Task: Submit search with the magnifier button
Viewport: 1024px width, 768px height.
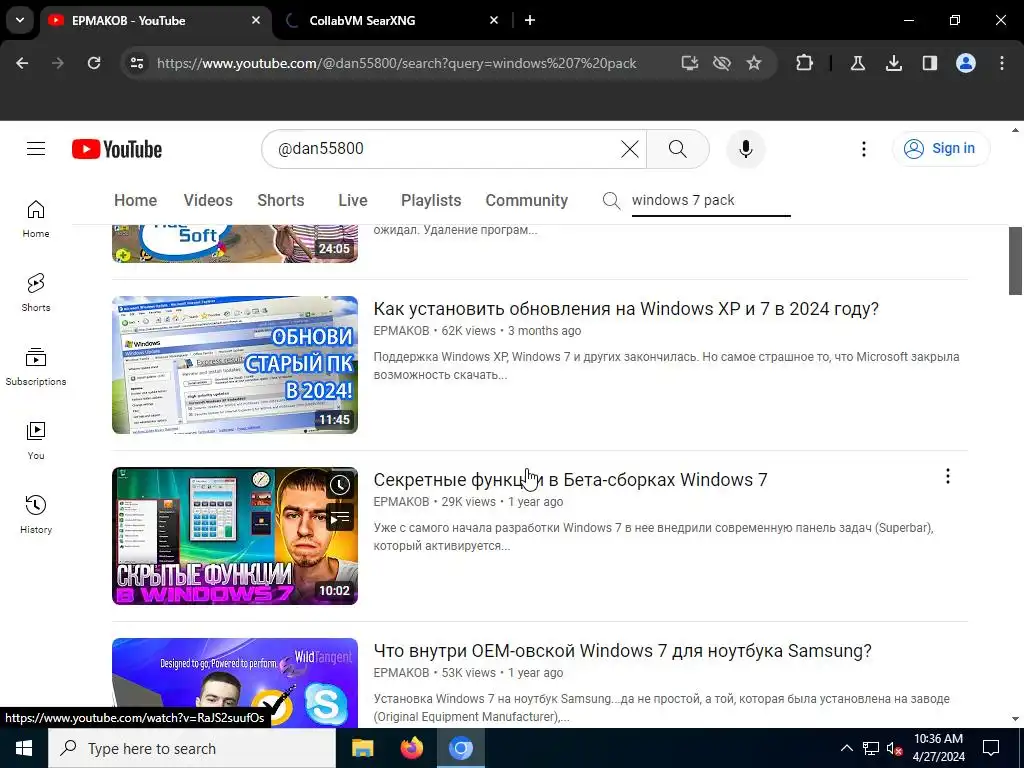Action: [678, 149]
